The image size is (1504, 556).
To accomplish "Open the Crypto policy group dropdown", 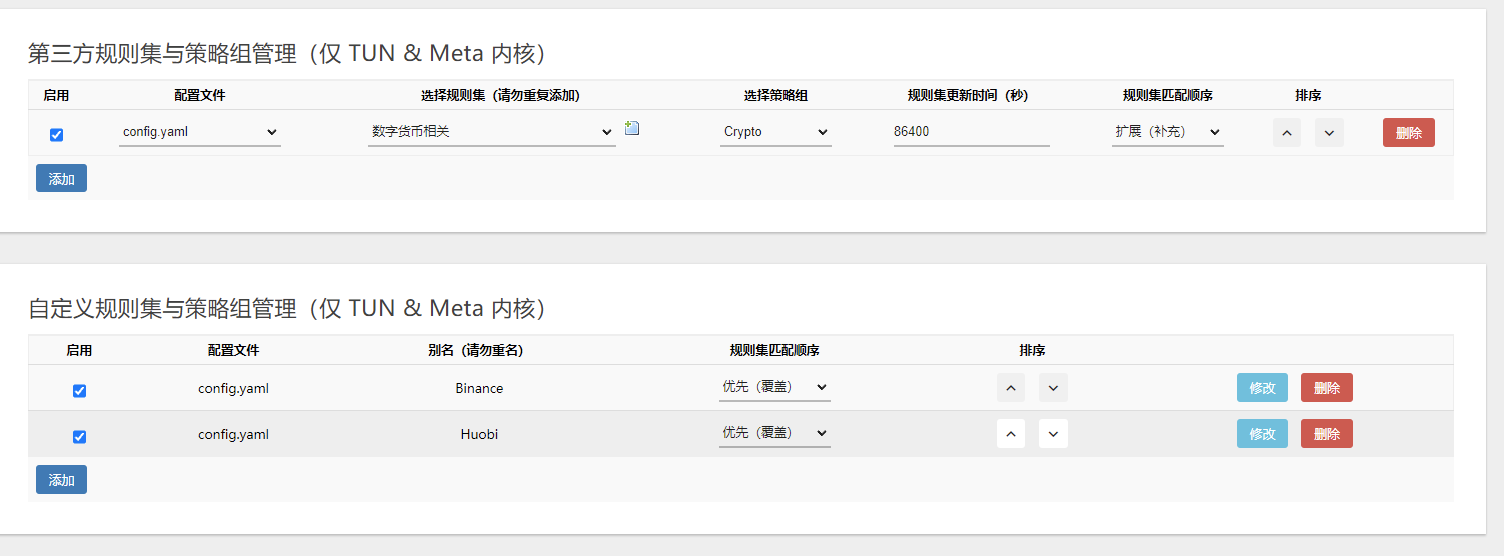I will pos(776,132).
